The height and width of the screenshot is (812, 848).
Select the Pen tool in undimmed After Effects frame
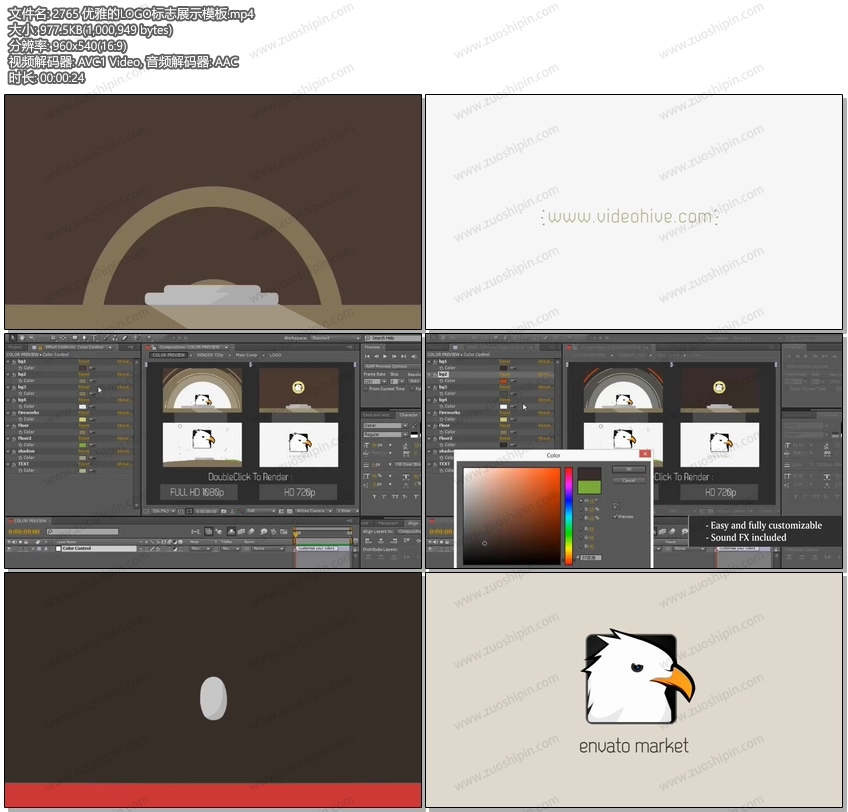[x=84, y=338]
